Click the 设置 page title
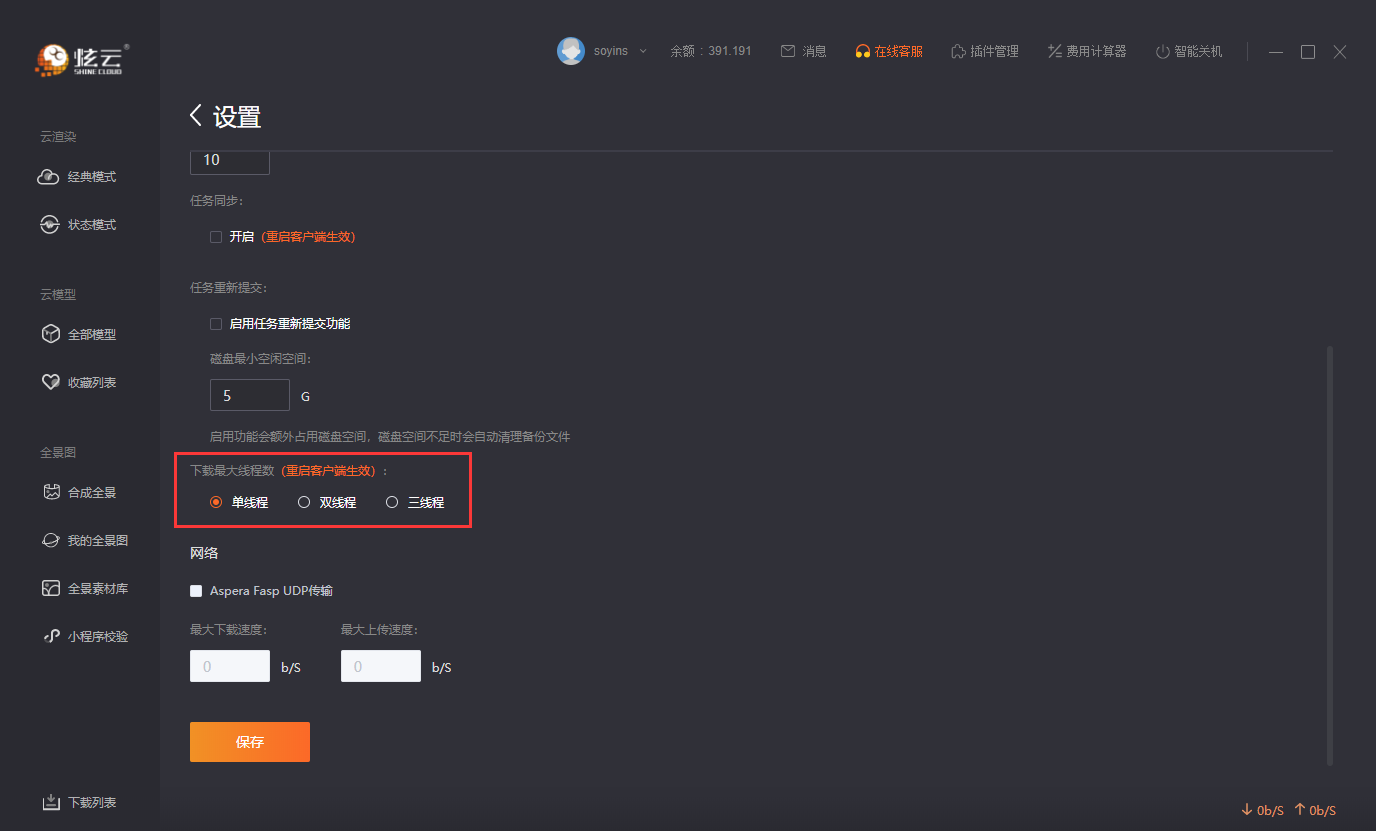The height and width of the screenshot is (831, 1376). pyautogui.click(x=237, y=117)
